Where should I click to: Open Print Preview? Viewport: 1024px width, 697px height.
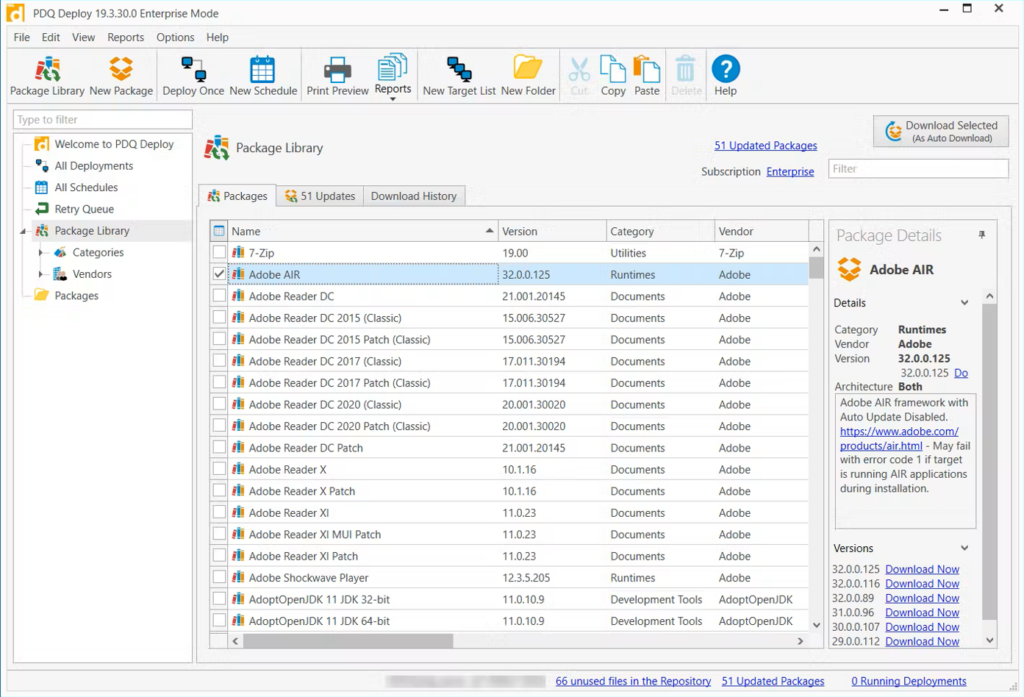pos(336,74)
